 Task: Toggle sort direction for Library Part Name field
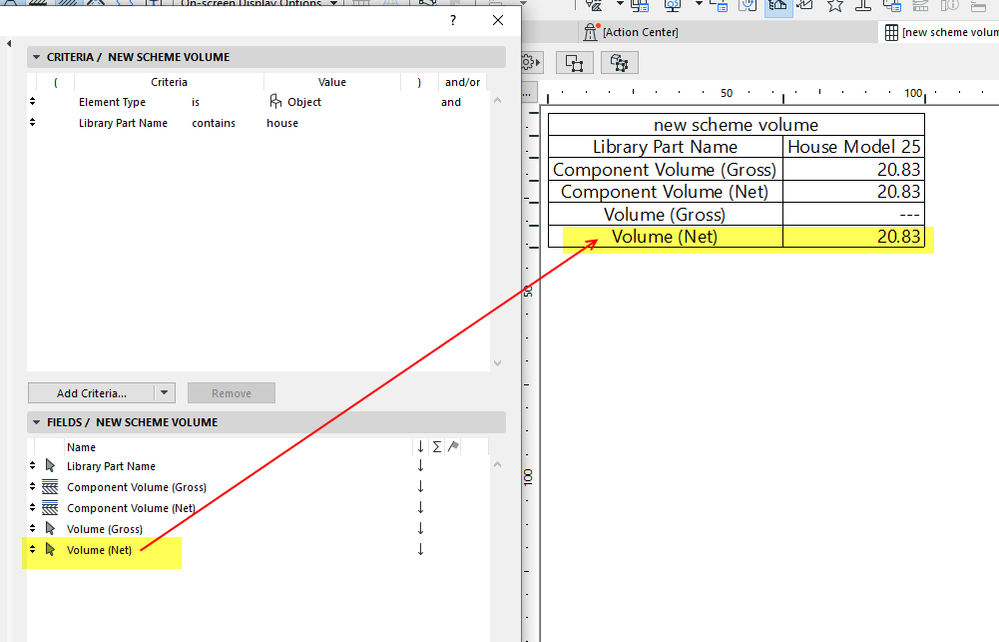click(420, 466)
